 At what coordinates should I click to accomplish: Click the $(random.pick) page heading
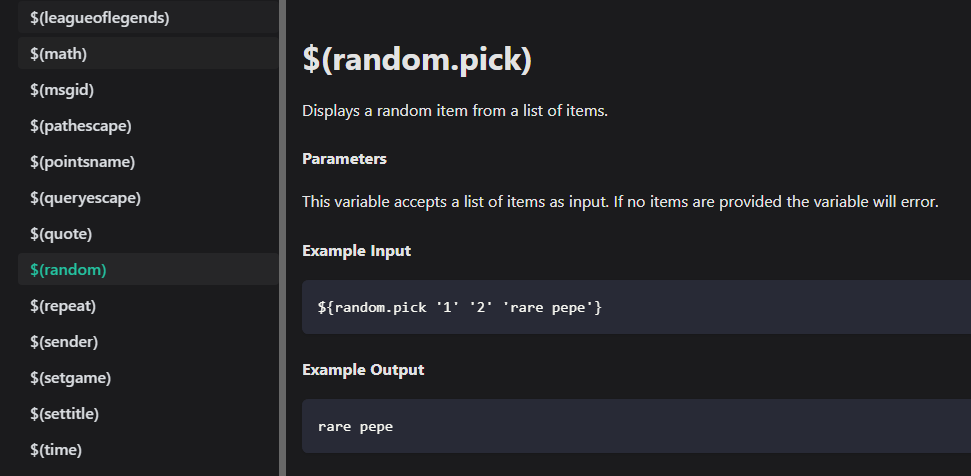click(417, 59)
